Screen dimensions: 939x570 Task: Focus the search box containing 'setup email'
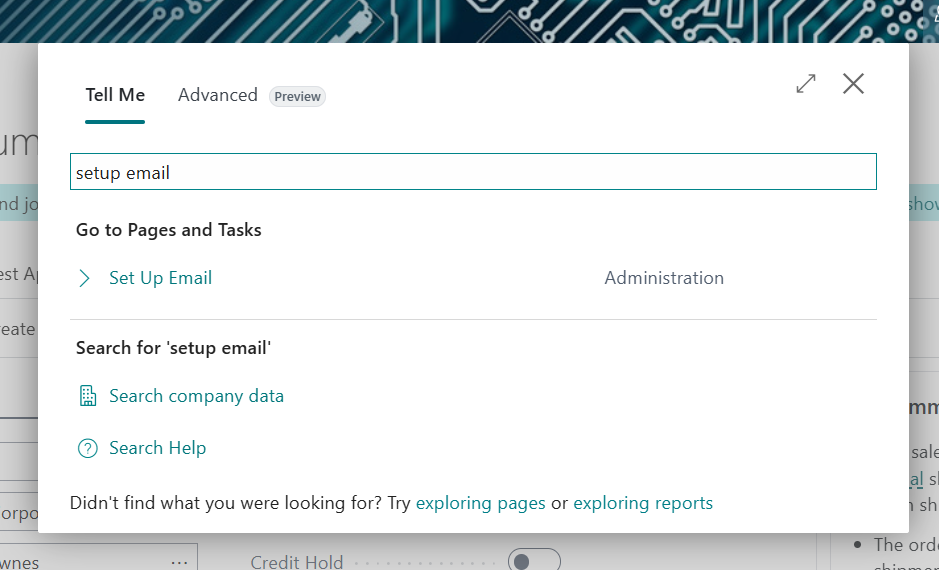click(x=473, y=172)
